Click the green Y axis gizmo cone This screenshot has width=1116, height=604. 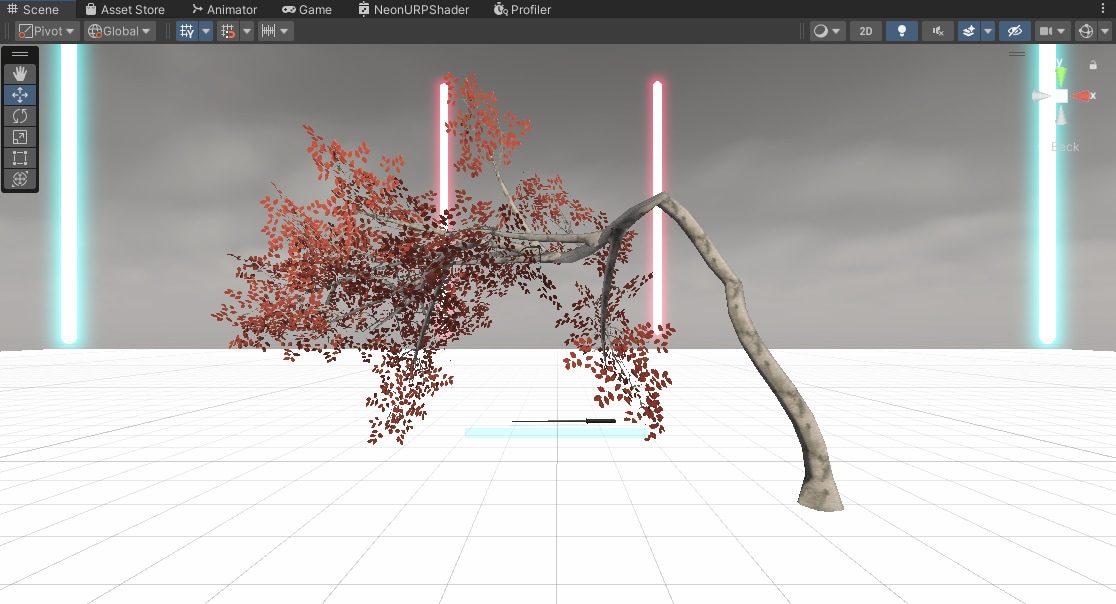coord(1060,75)
